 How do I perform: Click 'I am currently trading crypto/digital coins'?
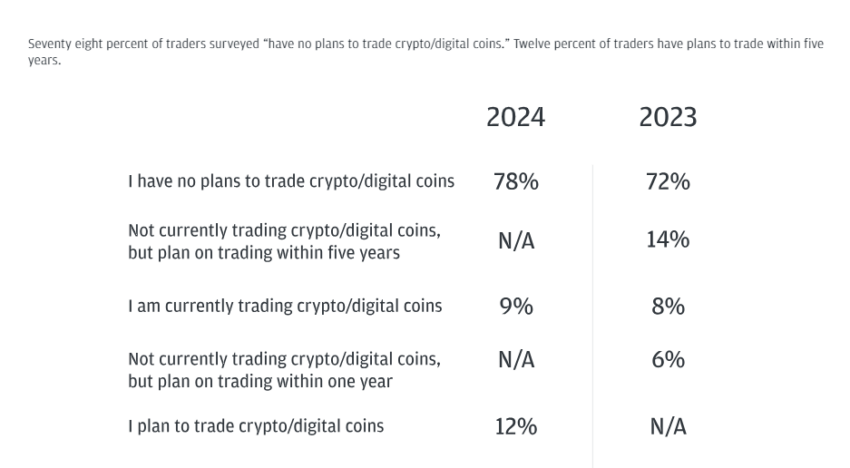coord(285,306)
